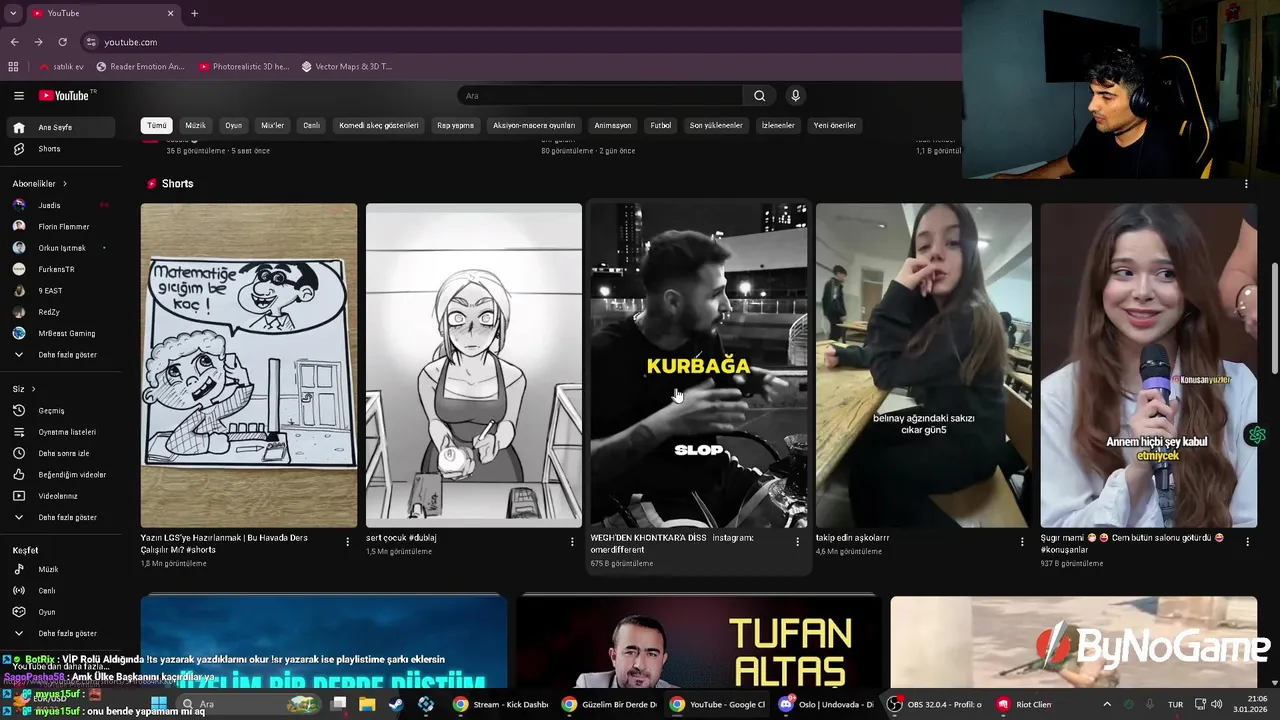The width and height of the screenshot is (1280, 720).
Task: Expand the Abonelikler section arrow
Action: (65, 184)
